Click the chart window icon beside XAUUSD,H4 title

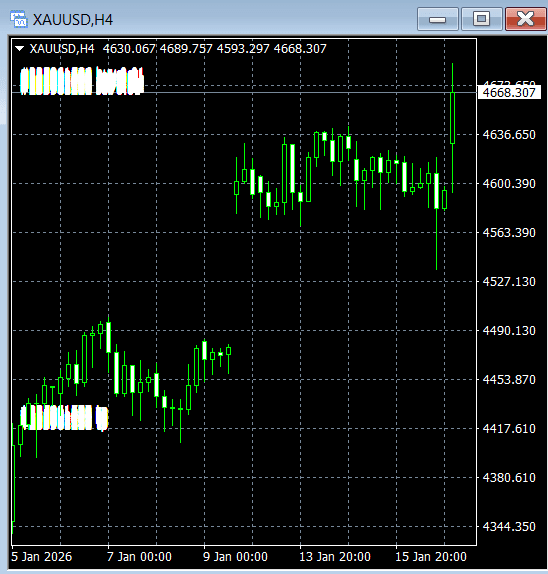click(x=19, y=19)
